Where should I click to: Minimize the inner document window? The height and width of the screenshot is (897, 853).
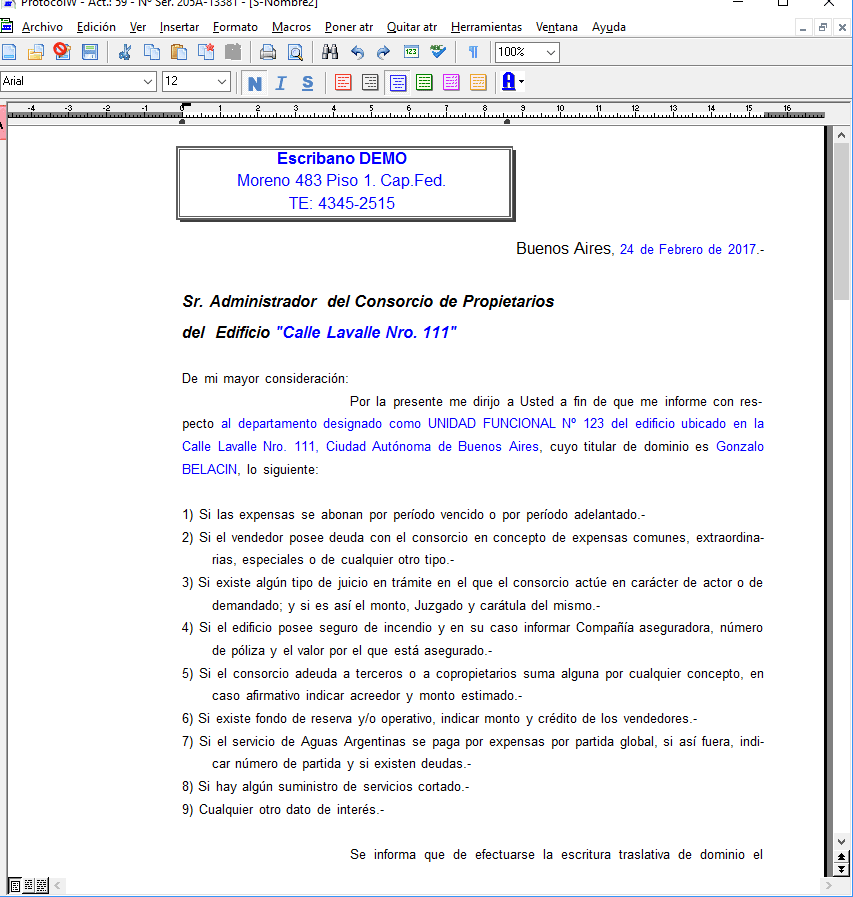pos(803,27)
